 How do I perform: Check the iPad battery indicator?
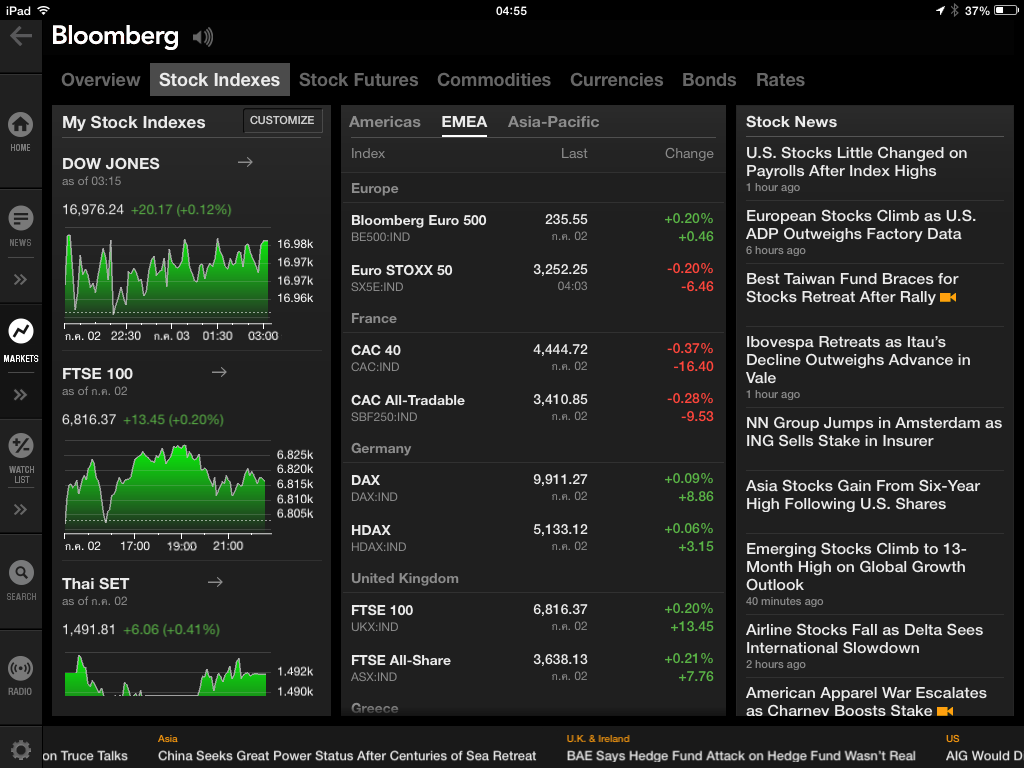tap(1006, 10)
